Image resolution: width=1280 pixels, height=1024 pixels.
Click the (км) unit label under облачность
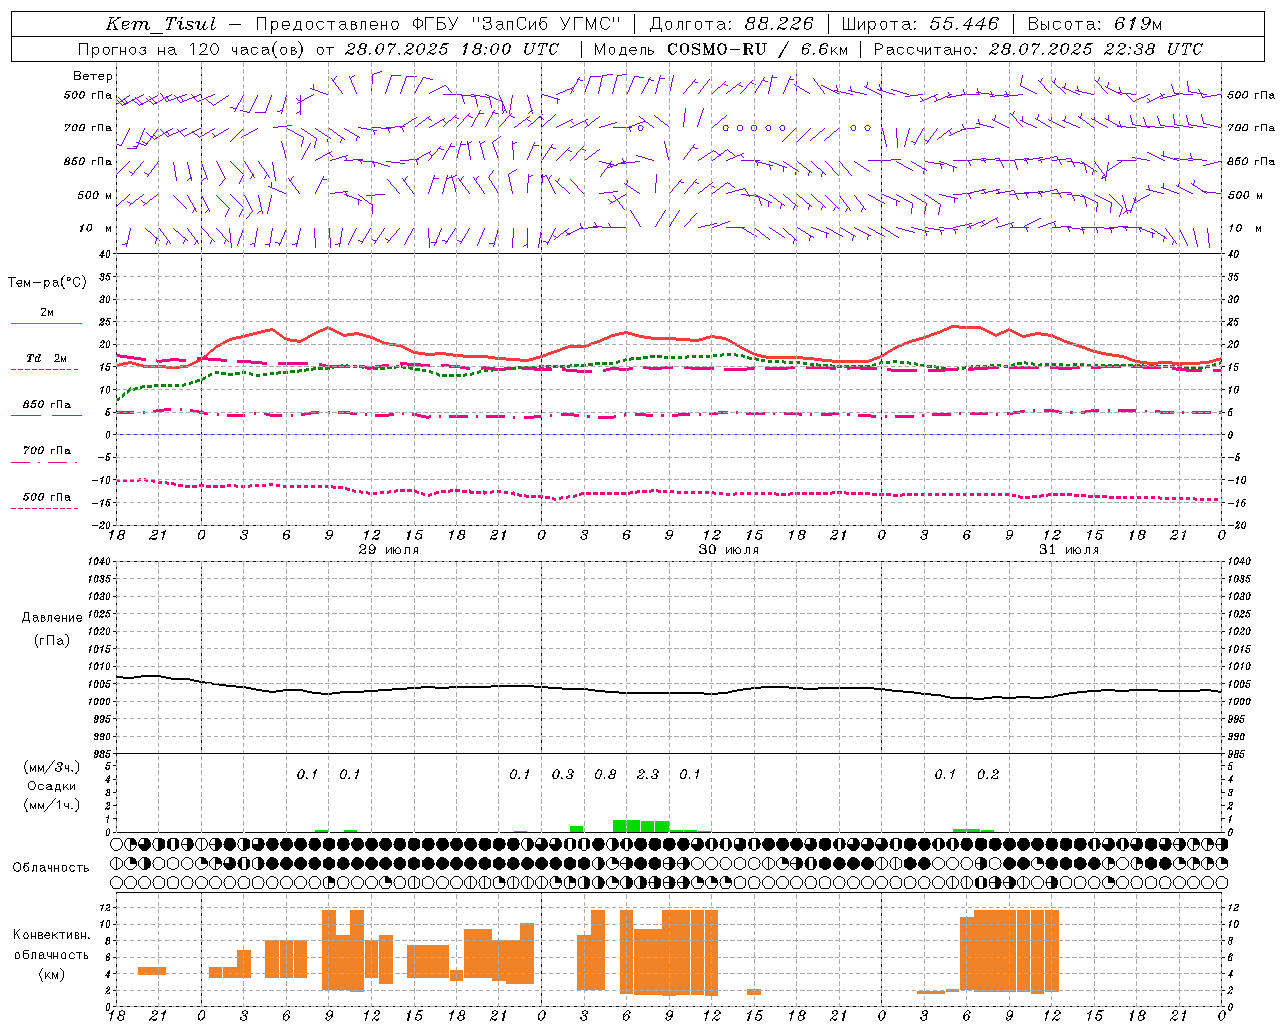(53, 974)
